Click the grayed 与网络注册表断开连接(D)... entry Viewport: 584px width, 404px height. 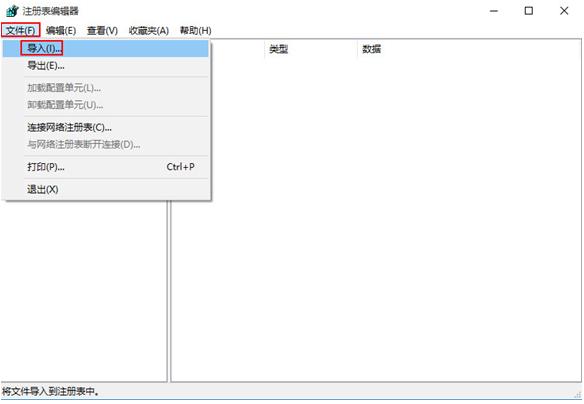(105, 144)
